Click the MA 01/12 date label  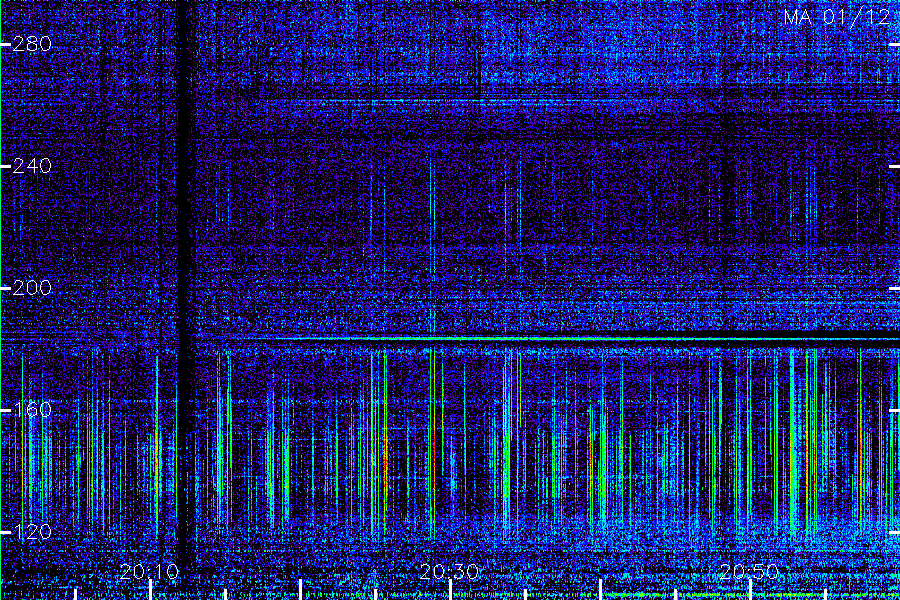tap(837, 17)
